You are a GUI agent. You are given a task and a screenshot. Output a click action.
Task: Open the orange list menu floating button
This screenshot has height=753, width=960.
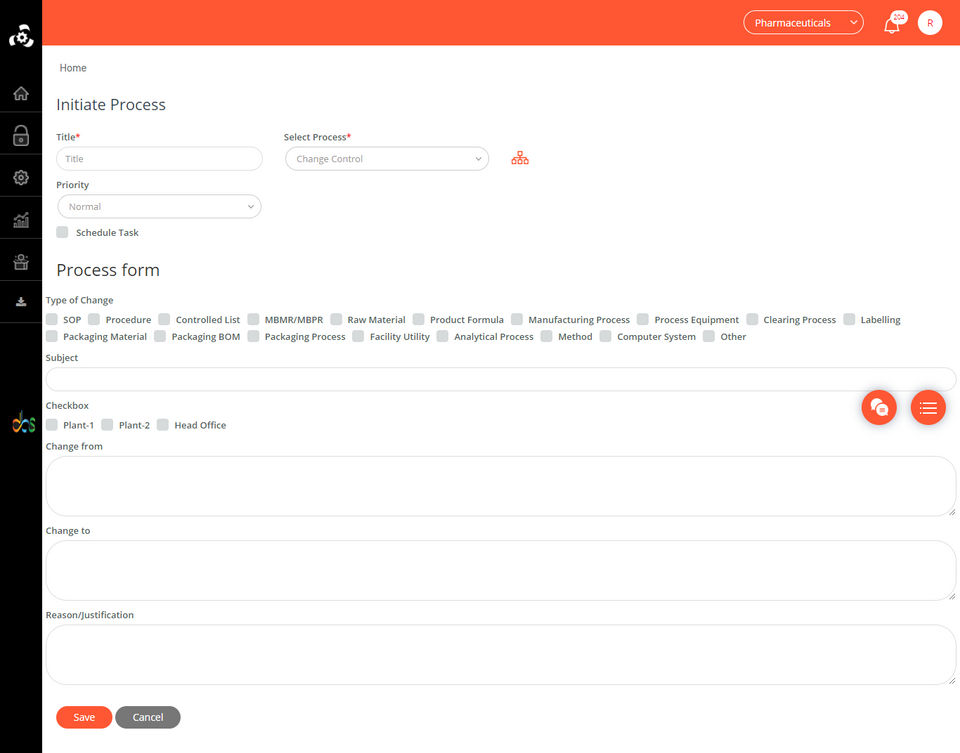coord(928,408)
